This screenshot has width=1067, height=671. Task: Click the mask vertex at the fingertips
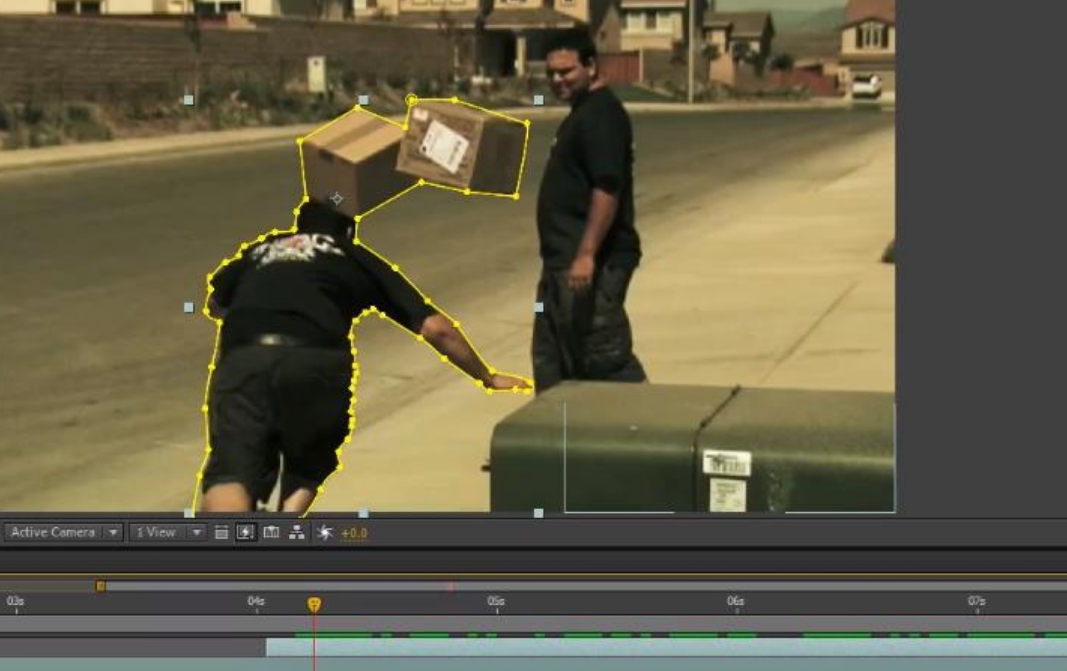pyautogui.click(x=527, y=389)
